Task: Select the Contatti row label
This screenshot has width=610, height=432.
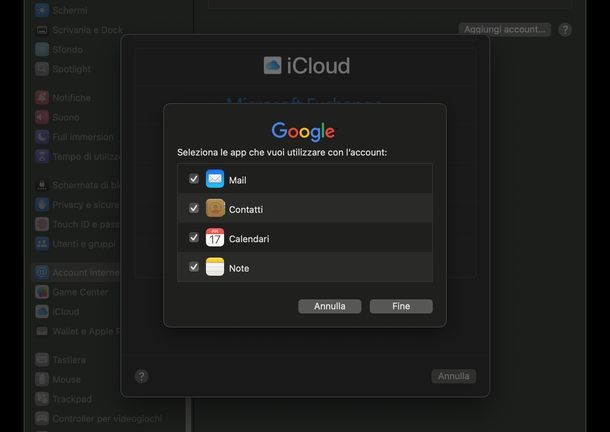Action: point(246,209)
